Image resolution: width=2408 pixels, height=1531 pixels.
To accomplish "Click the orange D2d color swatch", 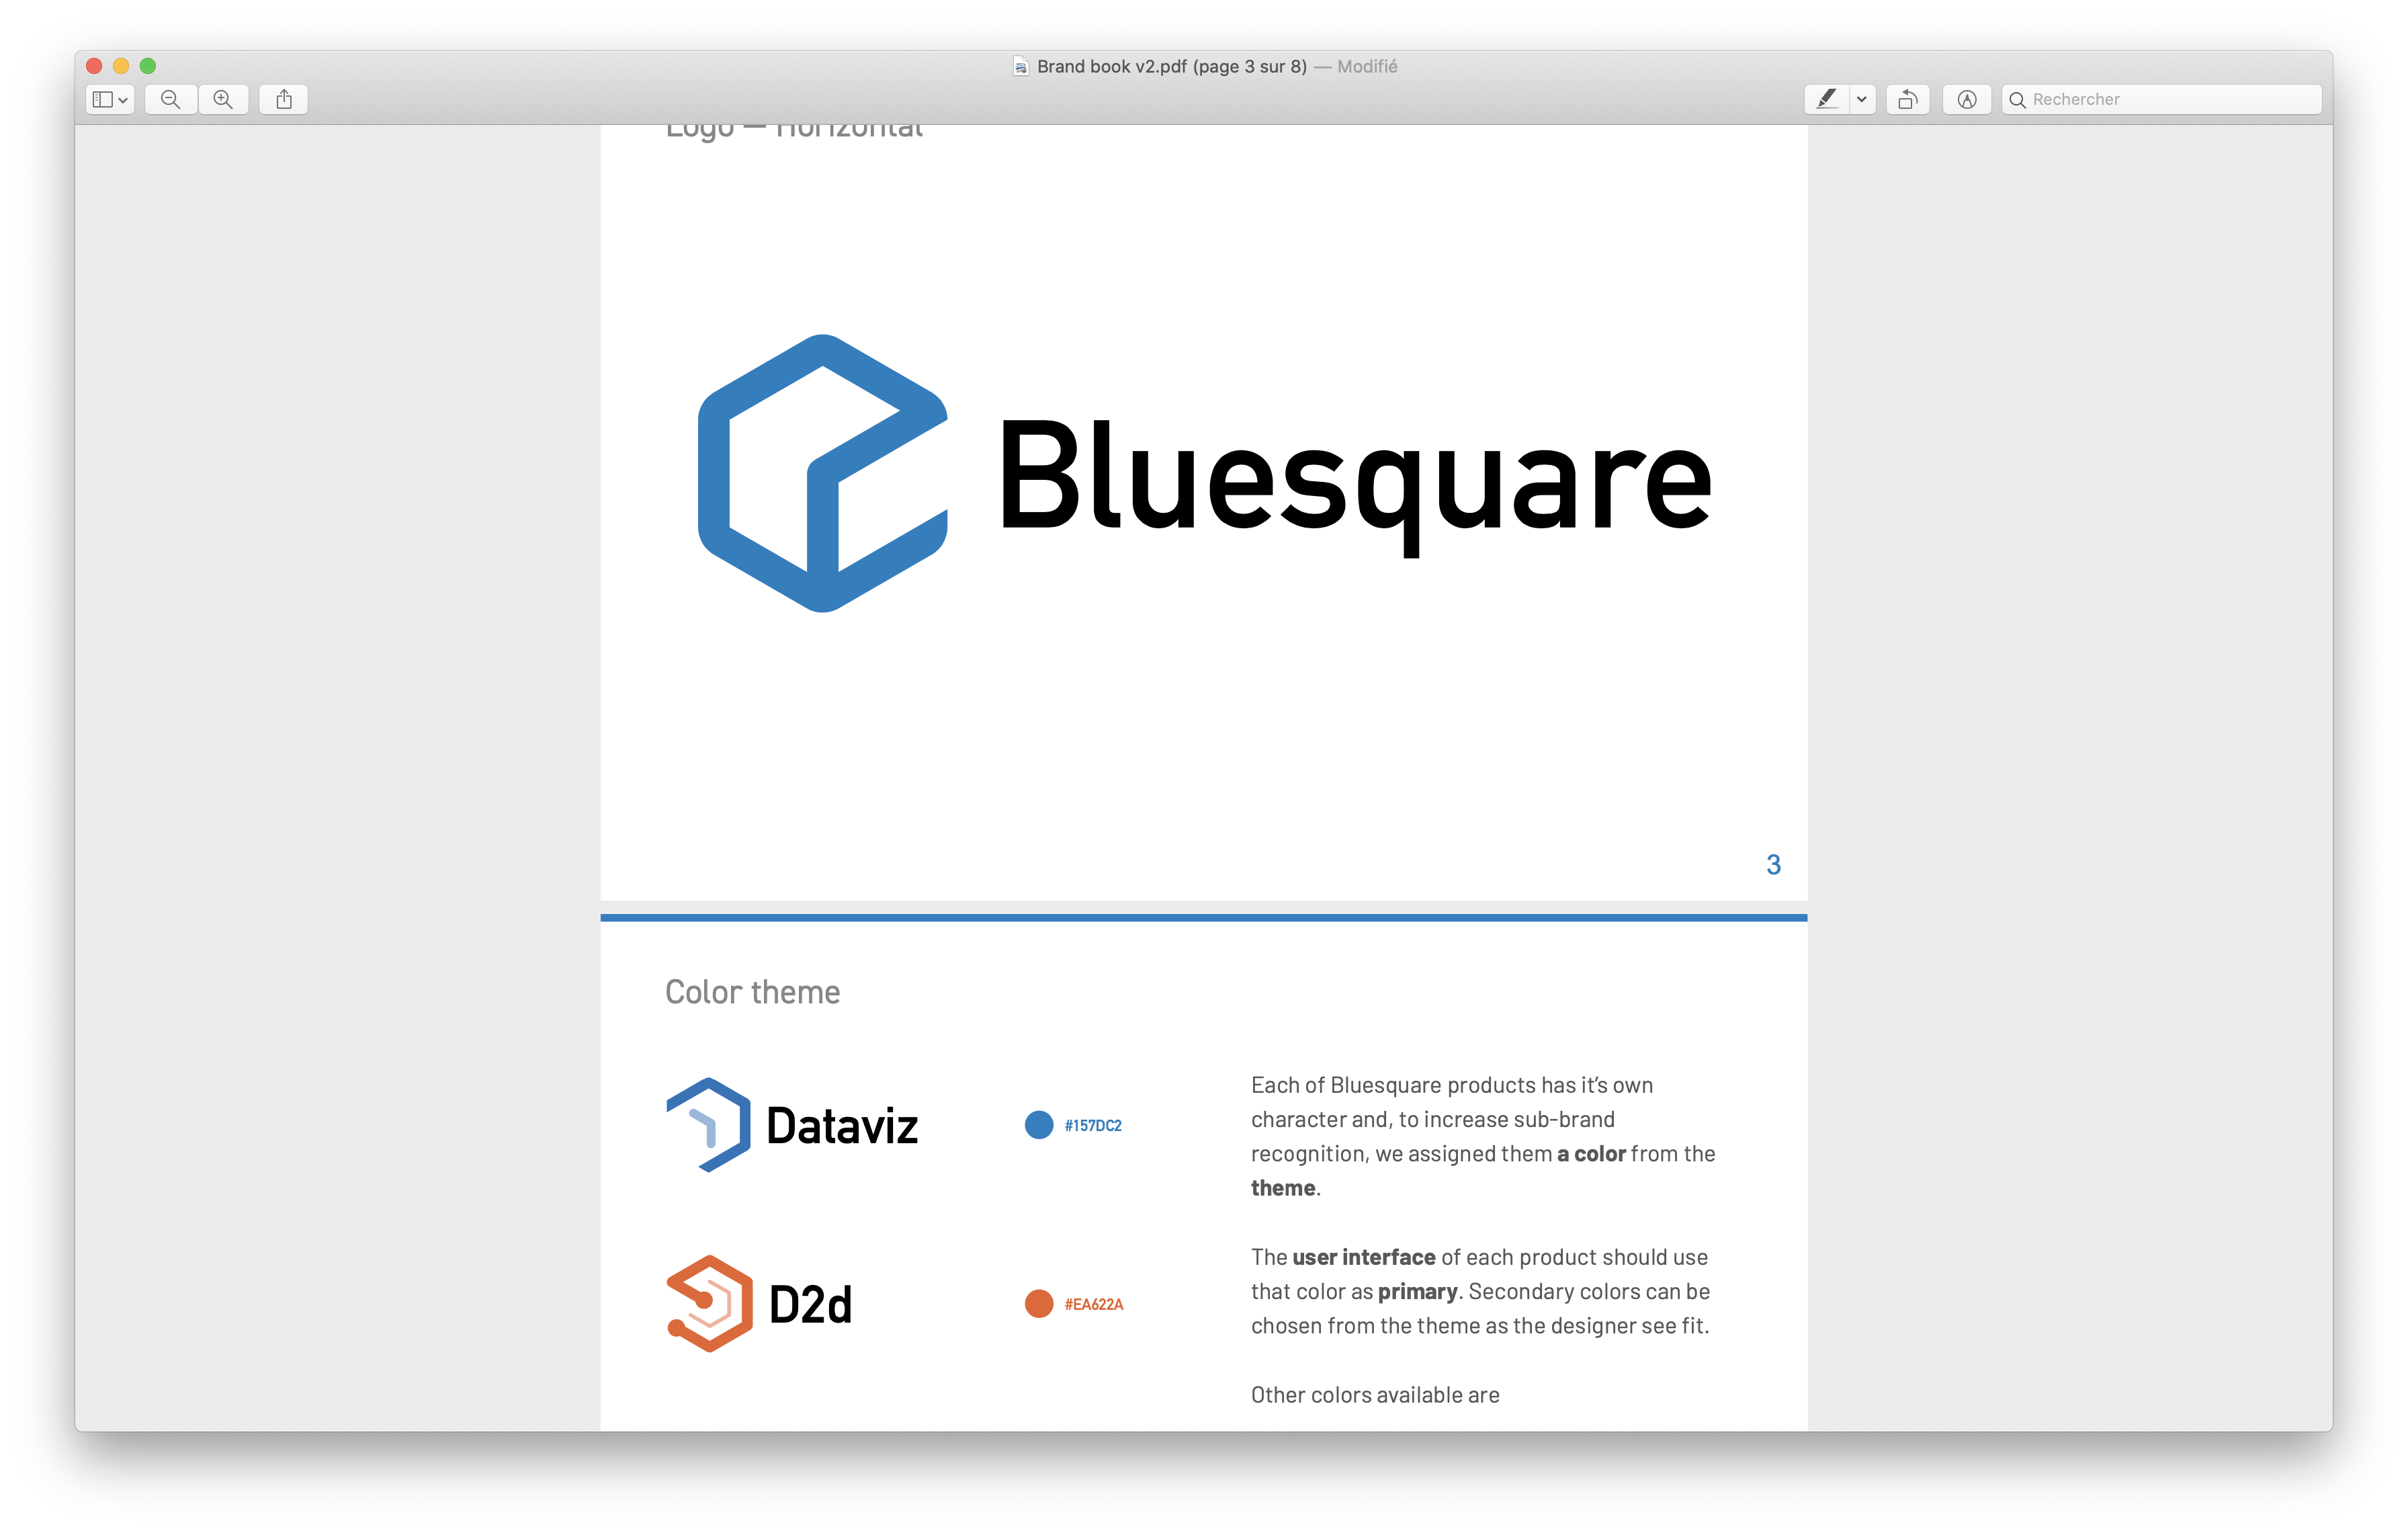I will pos(1039,1304).
